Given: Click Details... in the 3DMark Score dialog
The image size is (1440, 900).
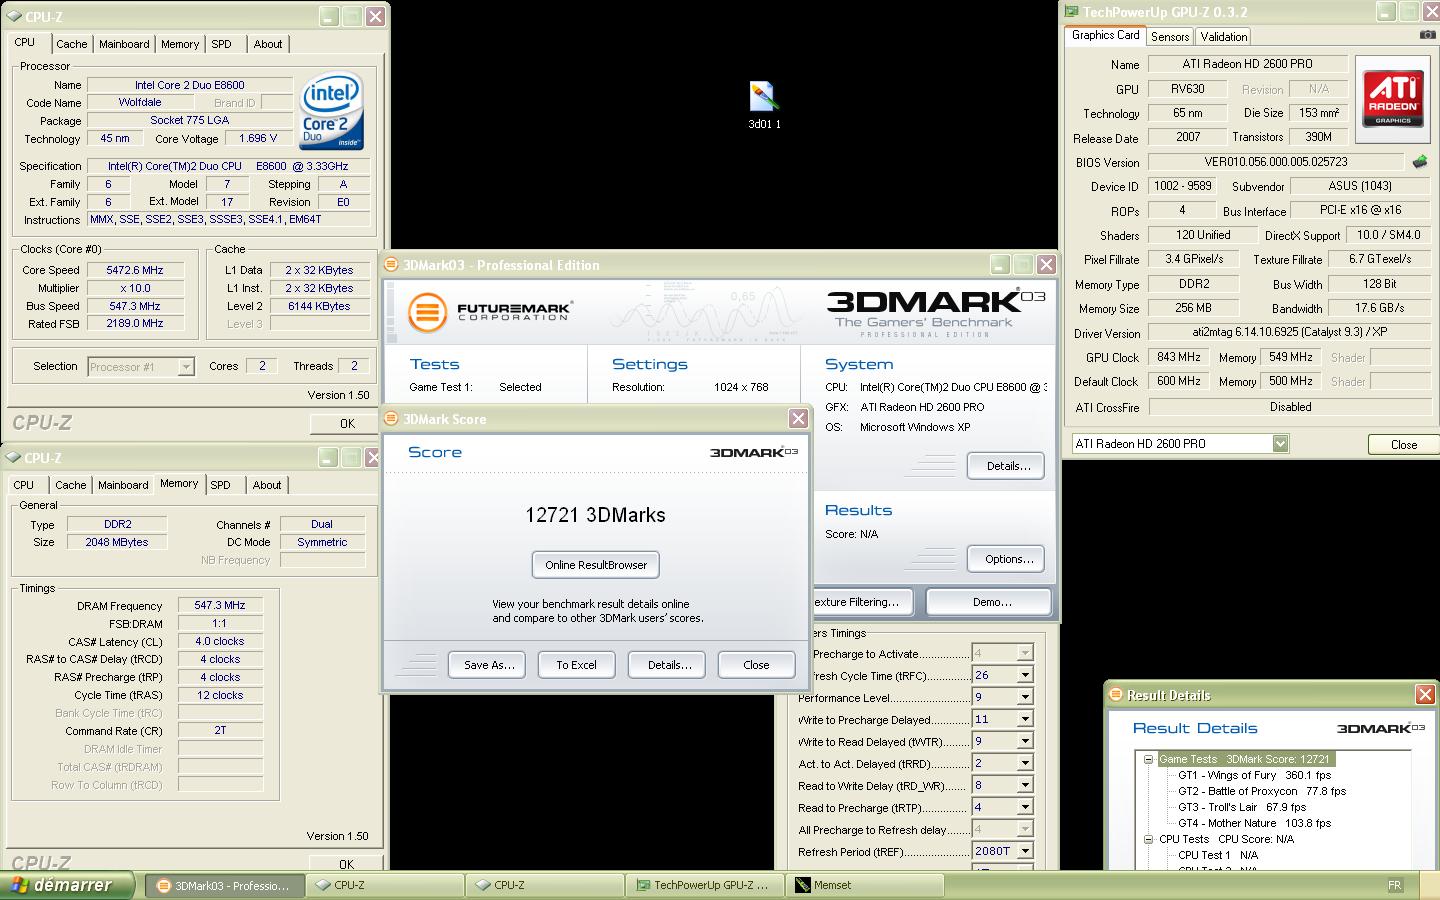Looking at the screenshot, I should tap(669, 665).
